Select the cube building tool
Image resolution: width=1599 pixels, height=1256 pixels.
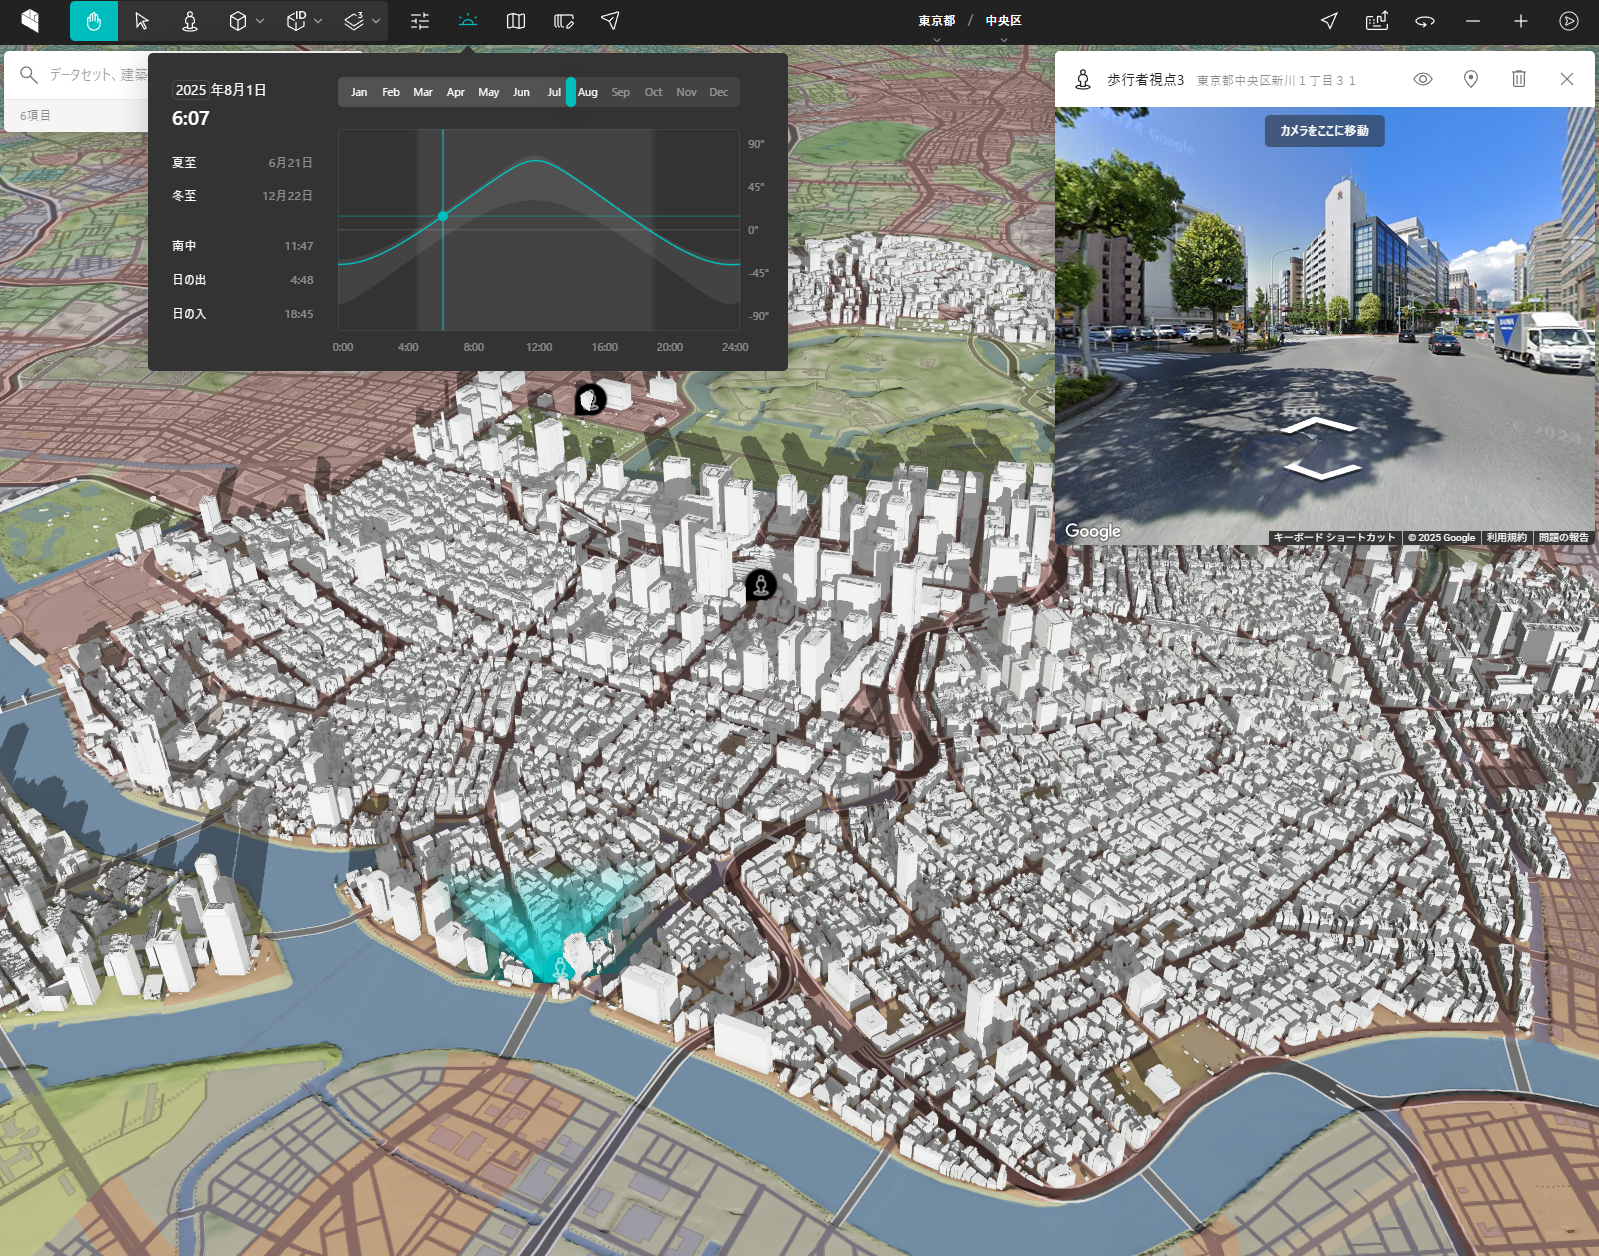[238, 21]
